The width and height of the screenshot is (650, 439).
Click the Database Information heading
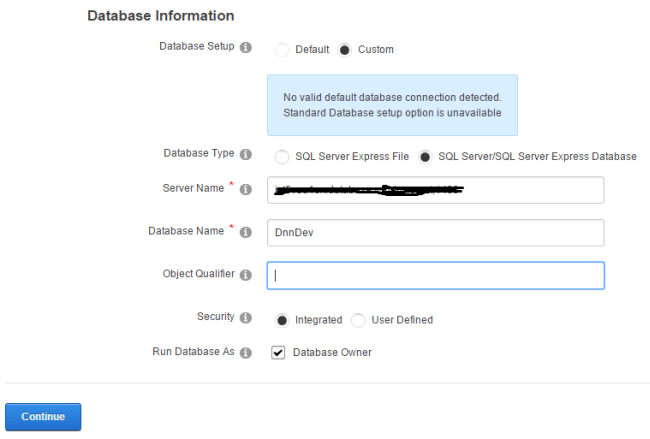[160, 16]
